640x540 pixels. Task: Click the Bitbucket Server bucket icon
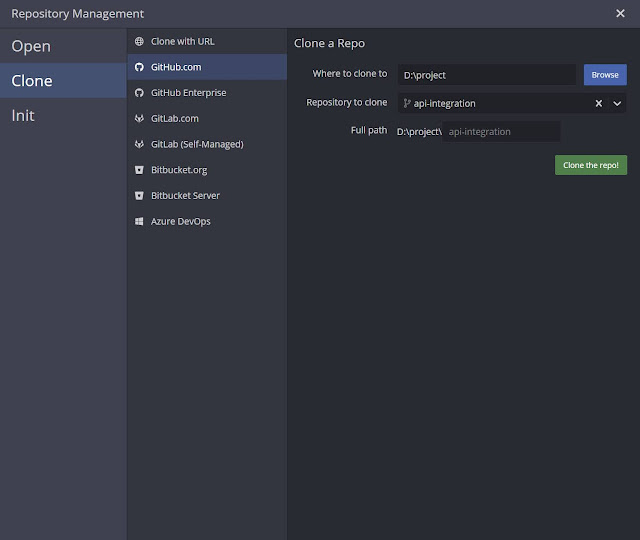point(139,196)
